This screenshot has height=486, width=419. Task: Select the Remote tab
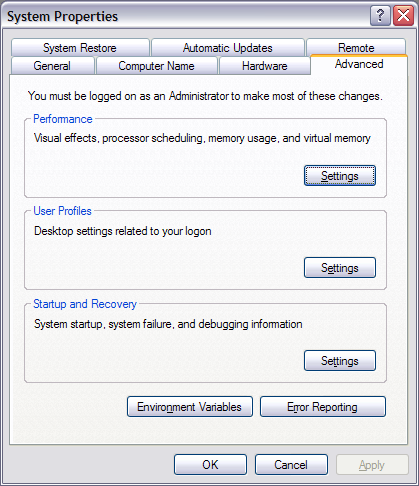click(x=356, y=47)
